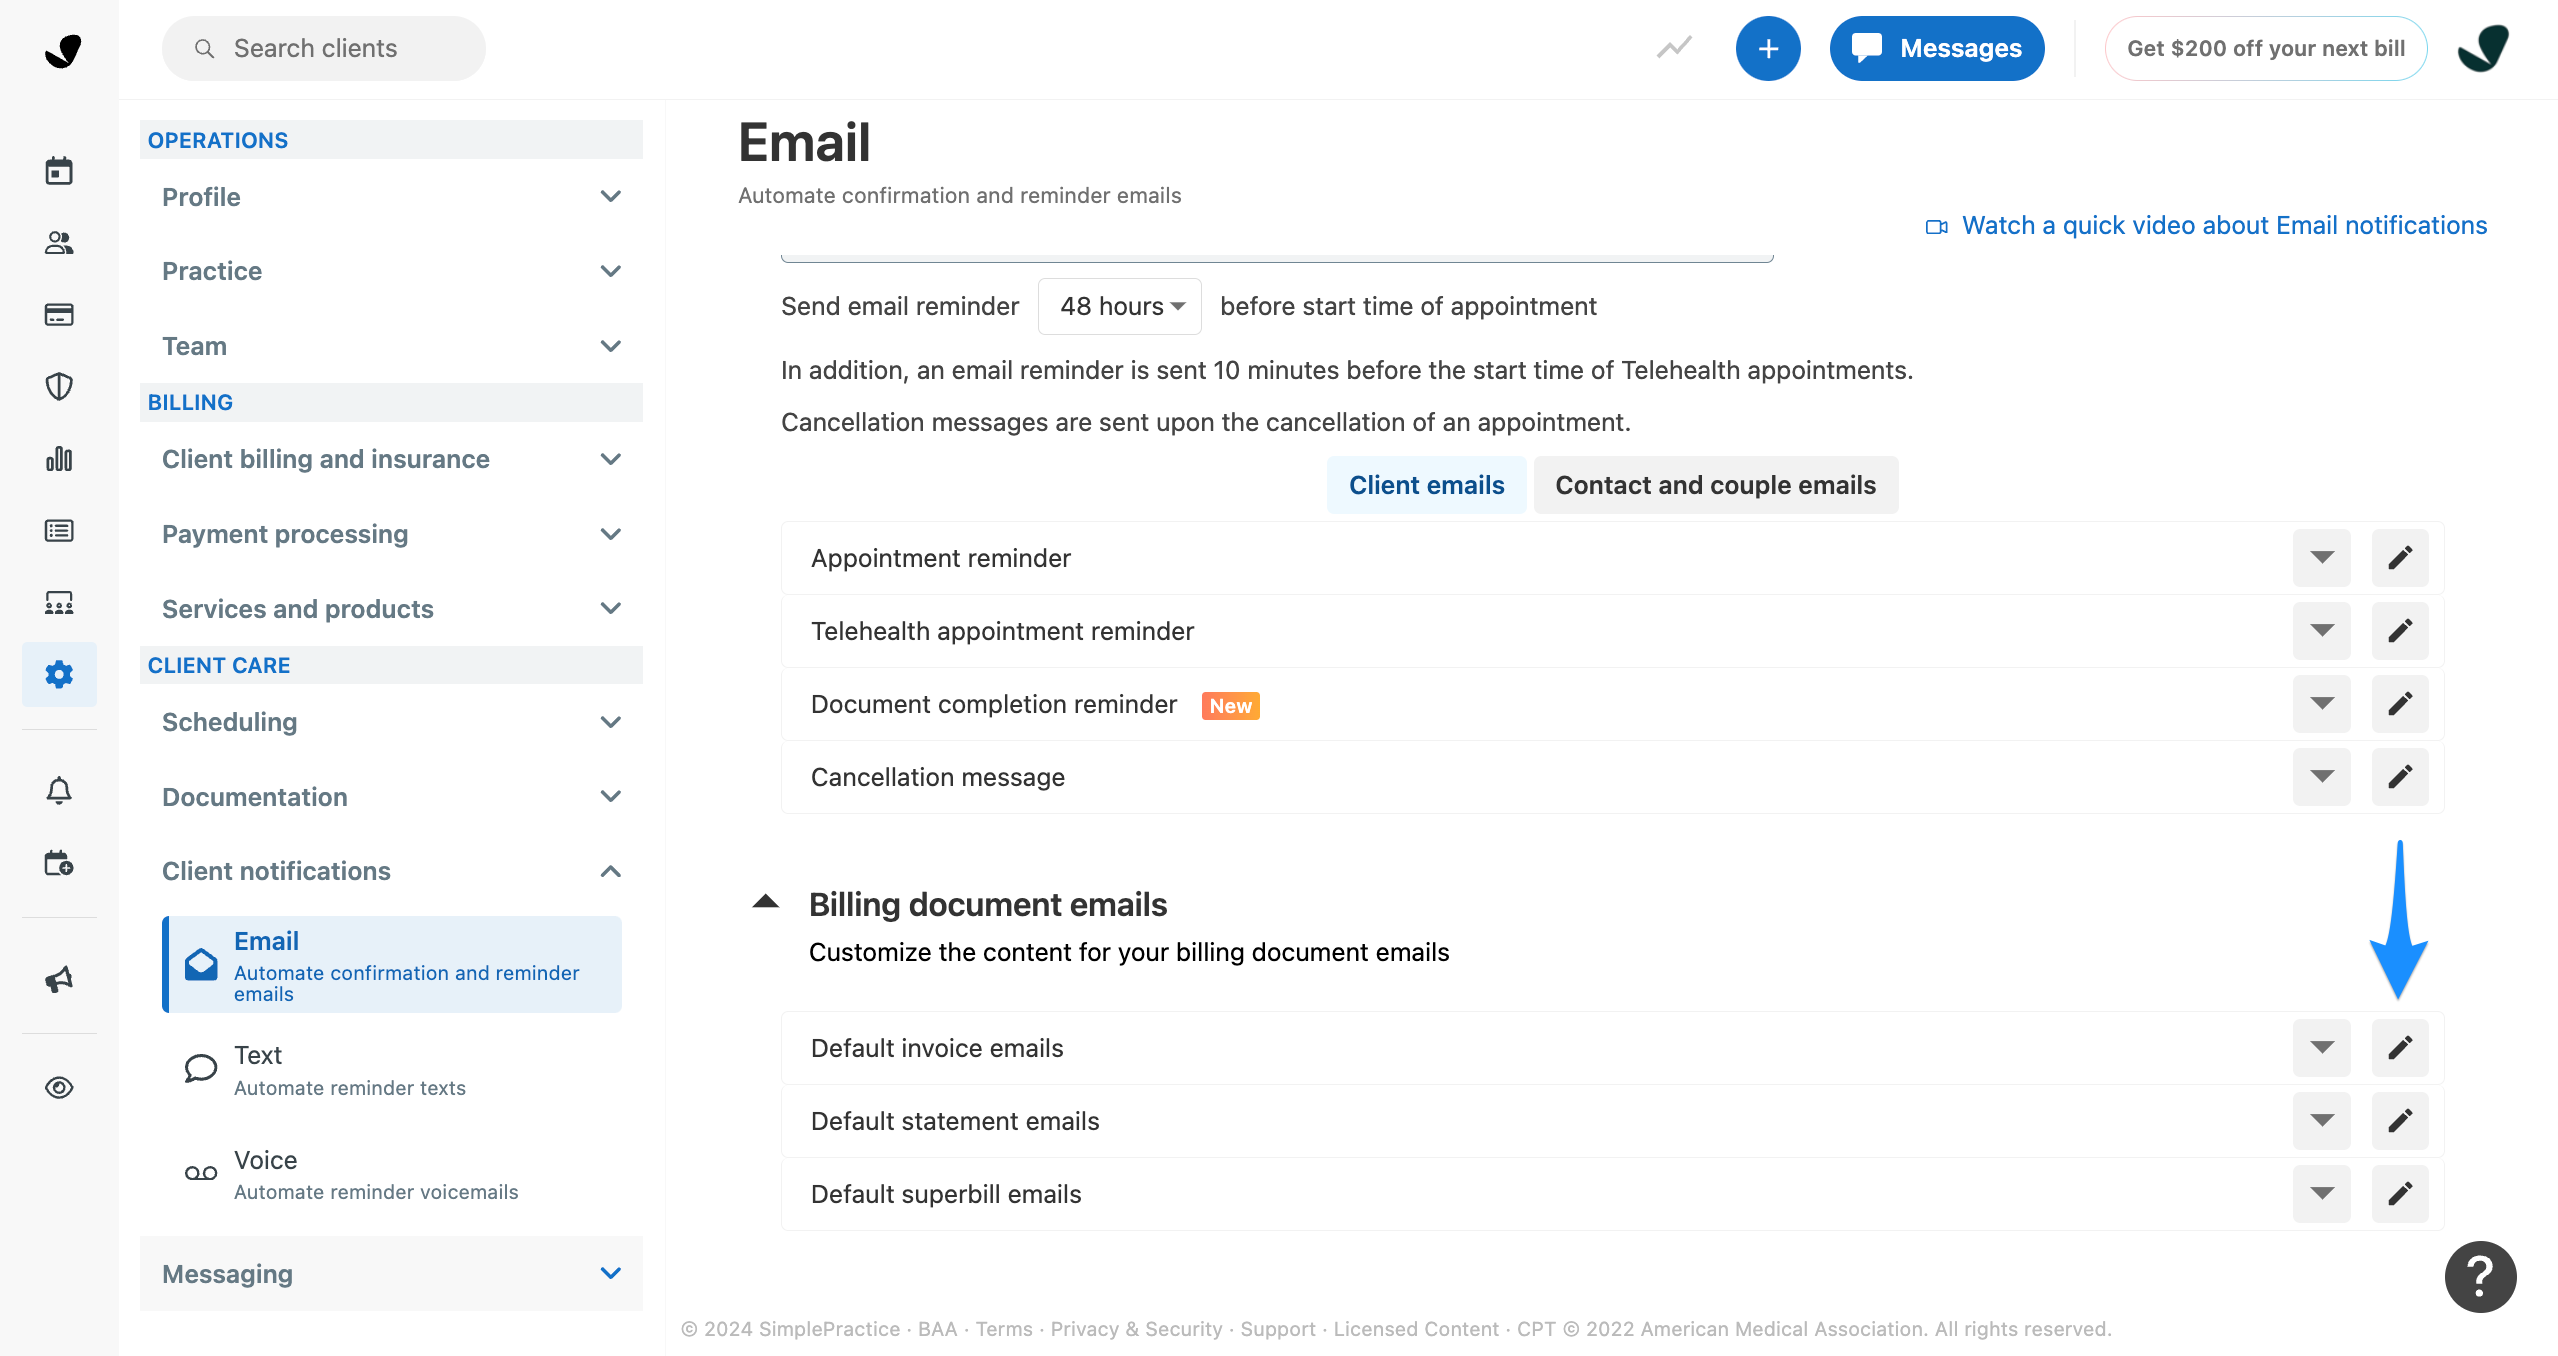Expand the Practice settings menu
The image size is (2558, 1356).
click(x=391, y=271)
